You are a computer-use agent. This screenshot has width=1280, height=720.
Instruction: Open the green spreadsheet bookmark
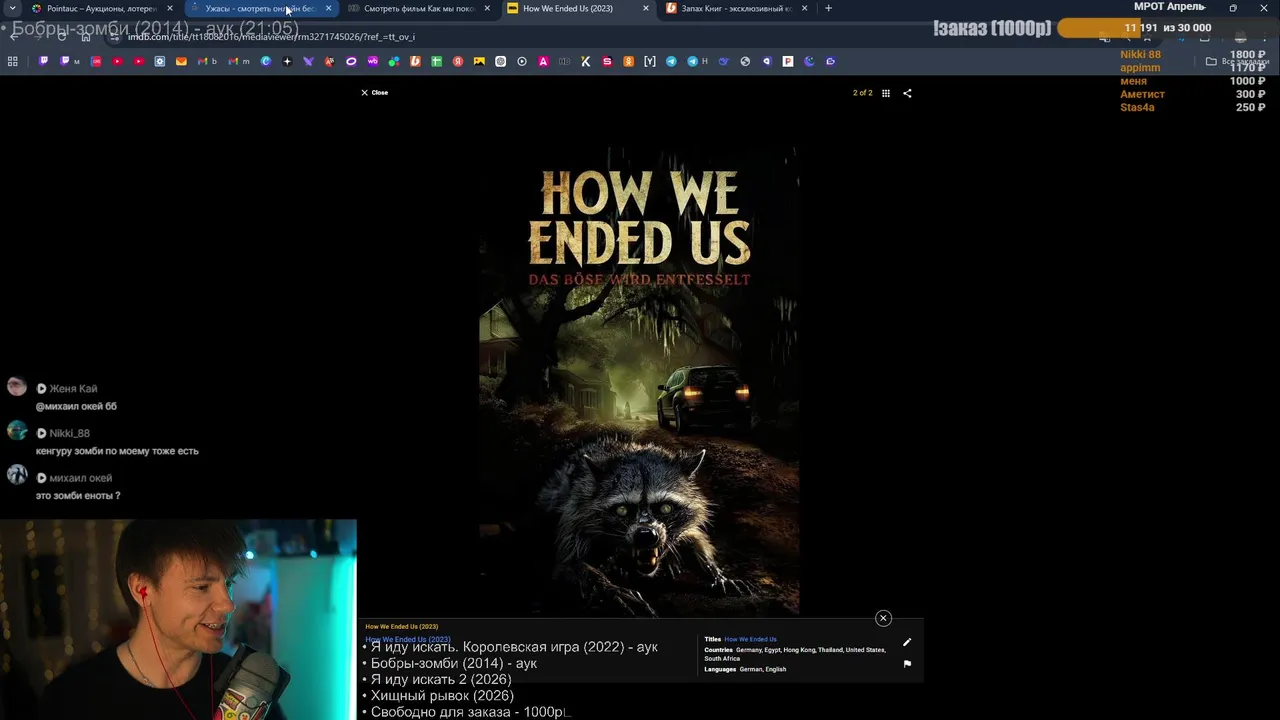coord(437,61)
